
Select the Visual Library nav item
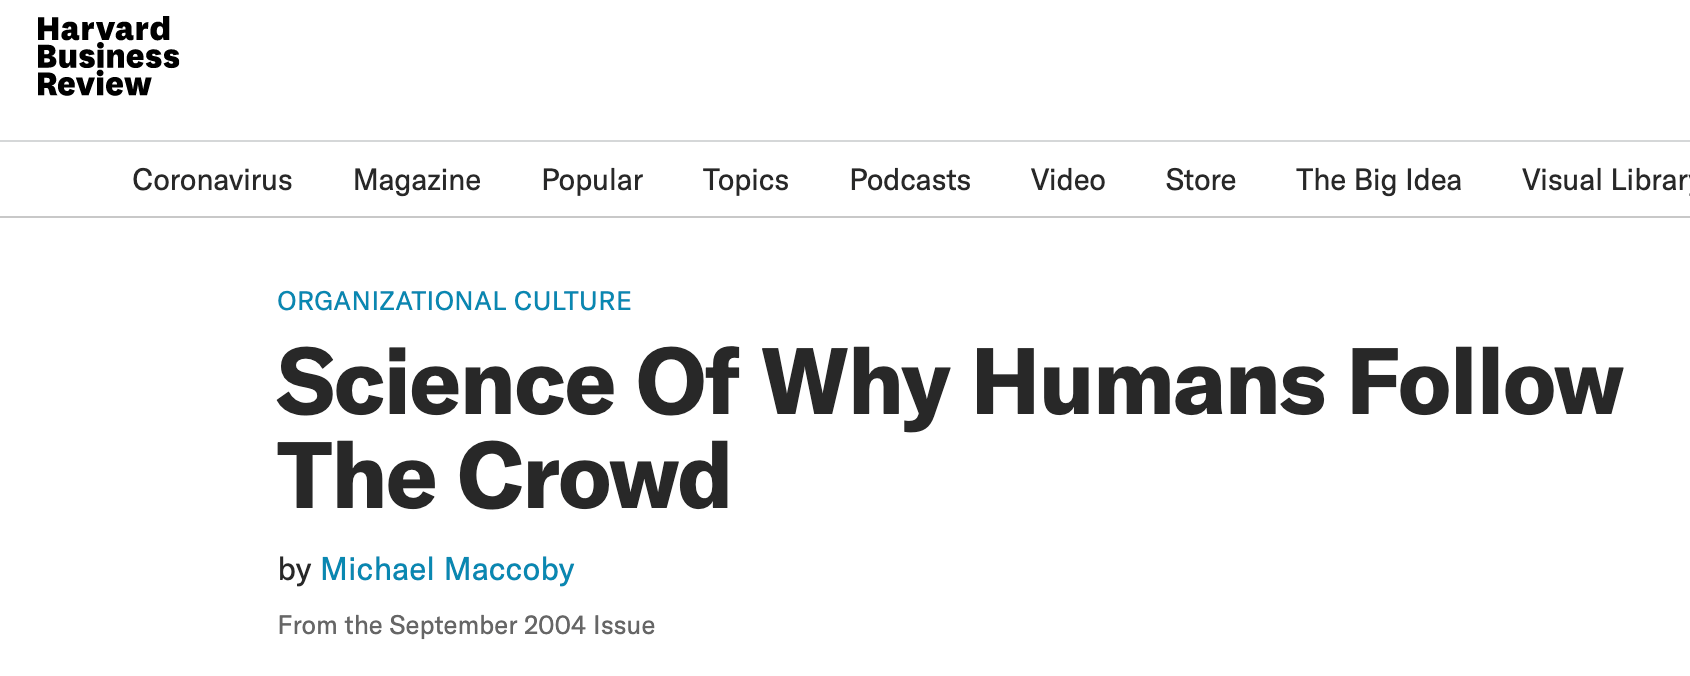[x=1606, y=180]
